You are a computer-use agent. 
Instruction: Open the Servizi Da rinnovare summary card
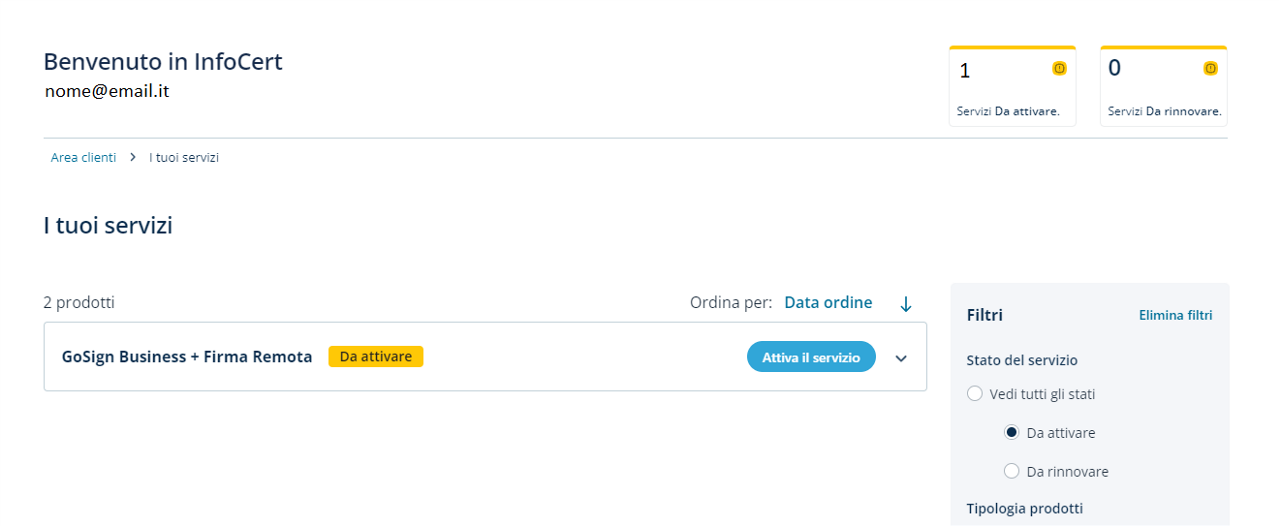pyautogui.click(x=1163, y=87)
